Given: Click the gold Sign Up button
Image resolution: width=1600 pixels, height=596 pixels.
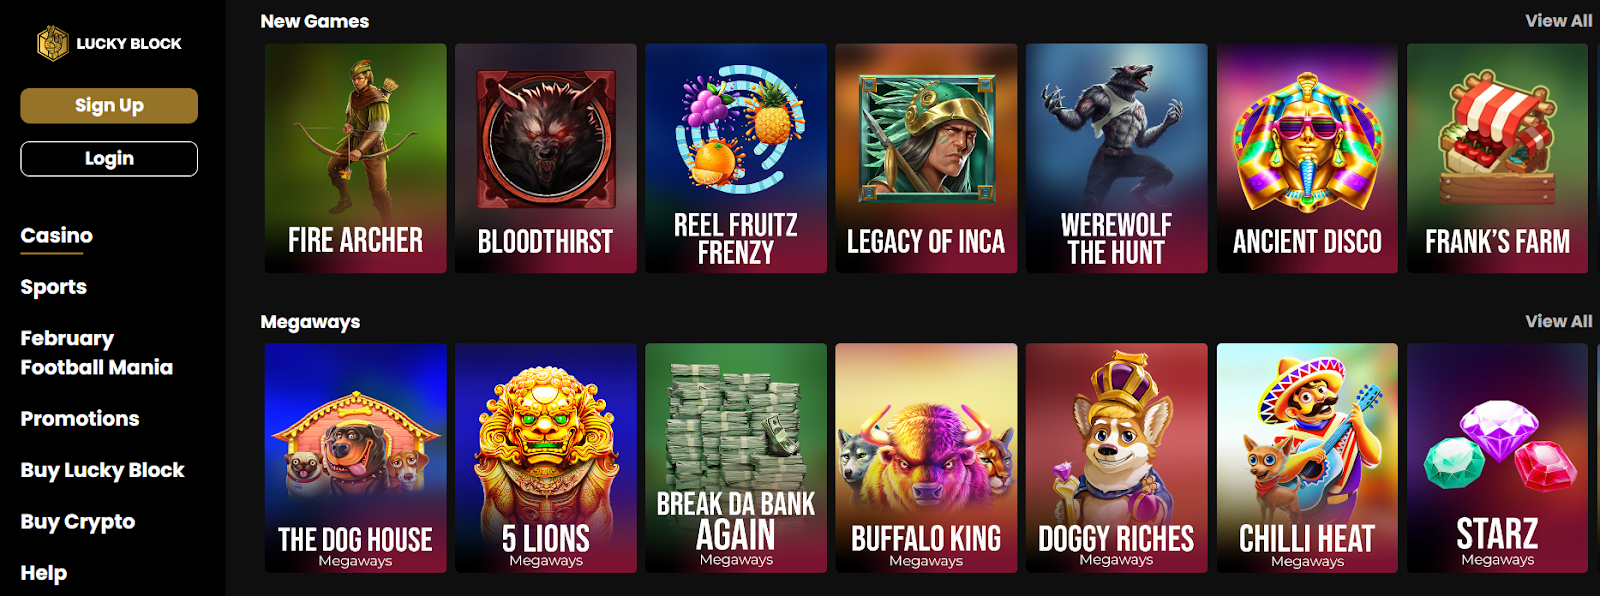Looking at the screenshot, I should 109,105.
